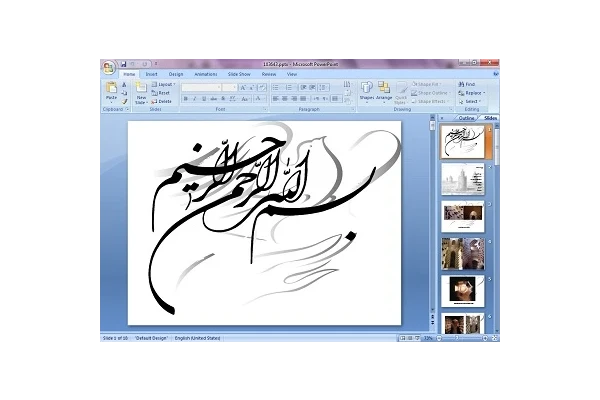The width and height of the screenshot is (600, 400).
Task: Click the Align Text Left icon
Action: 276,99
